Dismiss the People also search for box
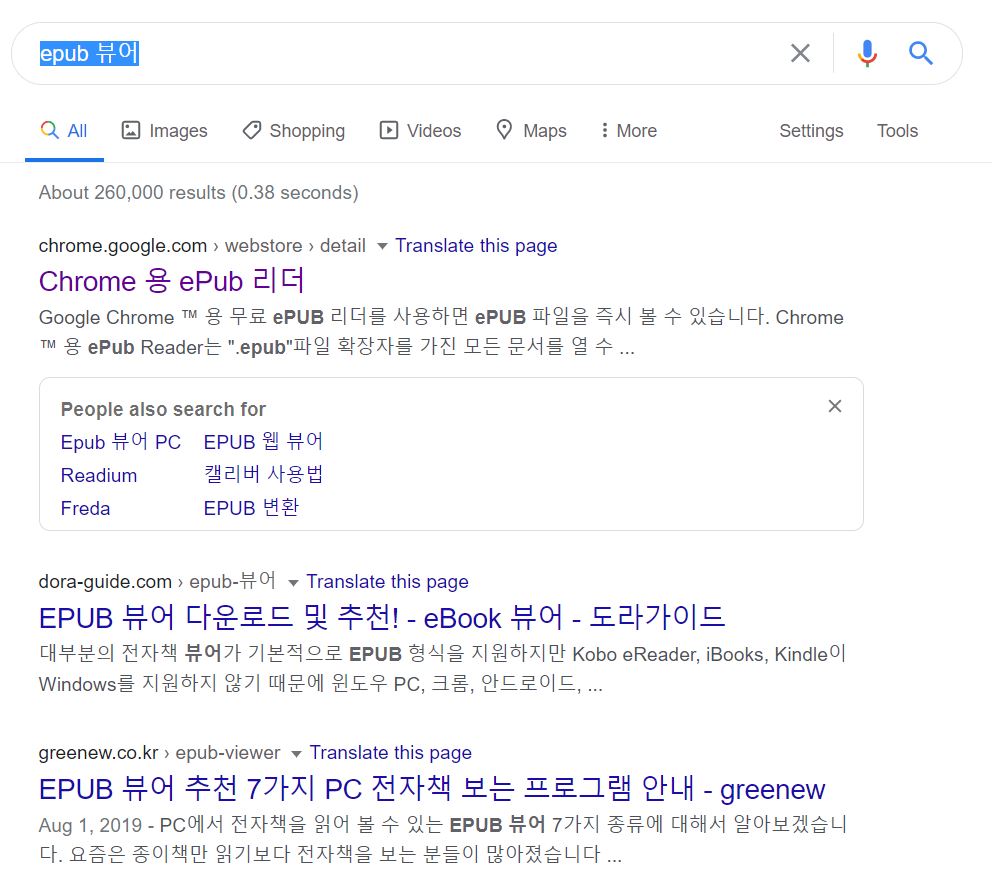Viewport: 992px width, 874px height. point(835,406)
